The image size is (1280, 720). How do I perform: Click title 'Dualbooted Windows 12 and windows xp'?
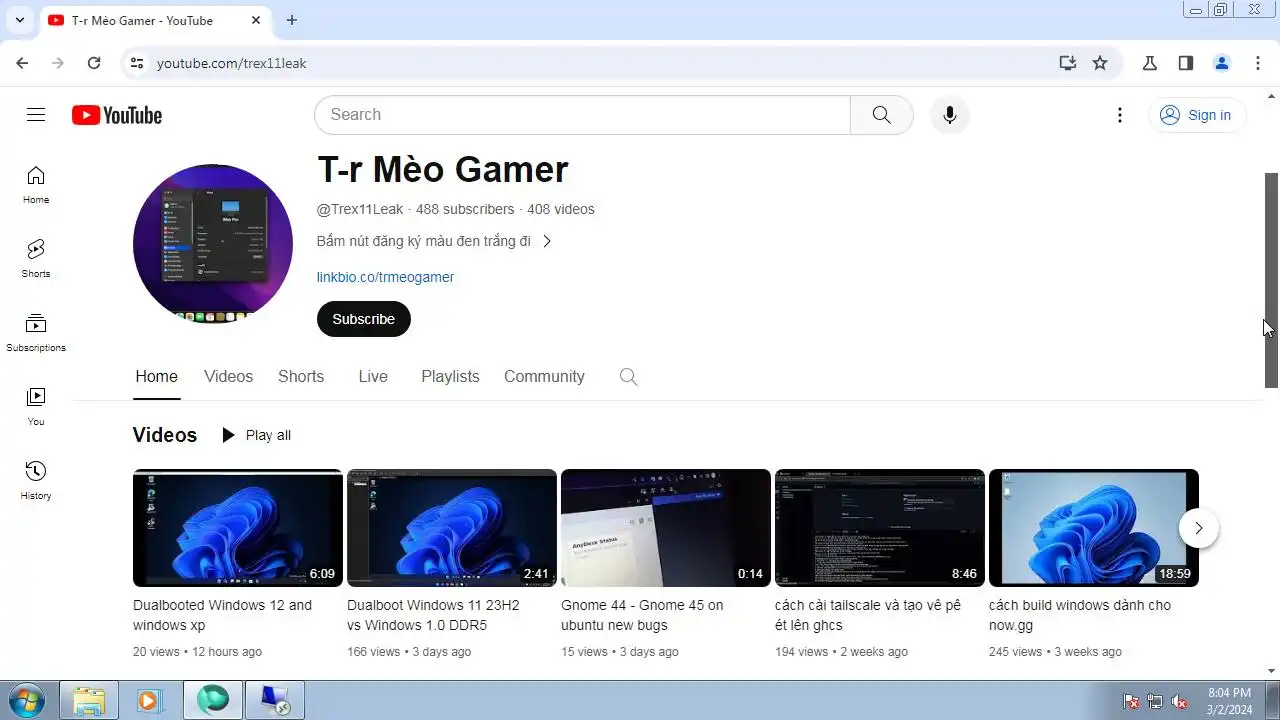click(223, 615)
